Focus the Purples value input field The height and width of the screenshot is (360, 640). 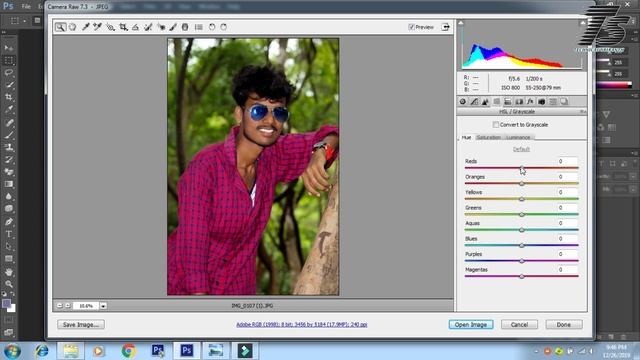tap(567, 254)
